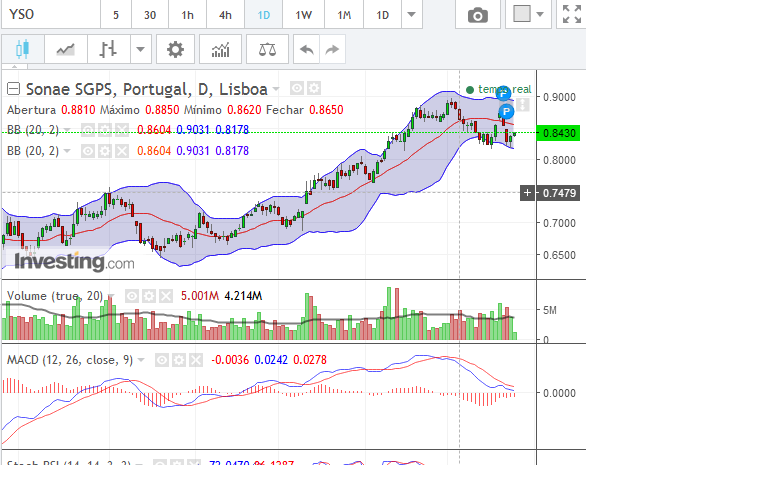Image resolution: width=768 pixels, height=480 pixels.
Task: Take a chart snapshot with camera icon
Action: coord(478,15)
